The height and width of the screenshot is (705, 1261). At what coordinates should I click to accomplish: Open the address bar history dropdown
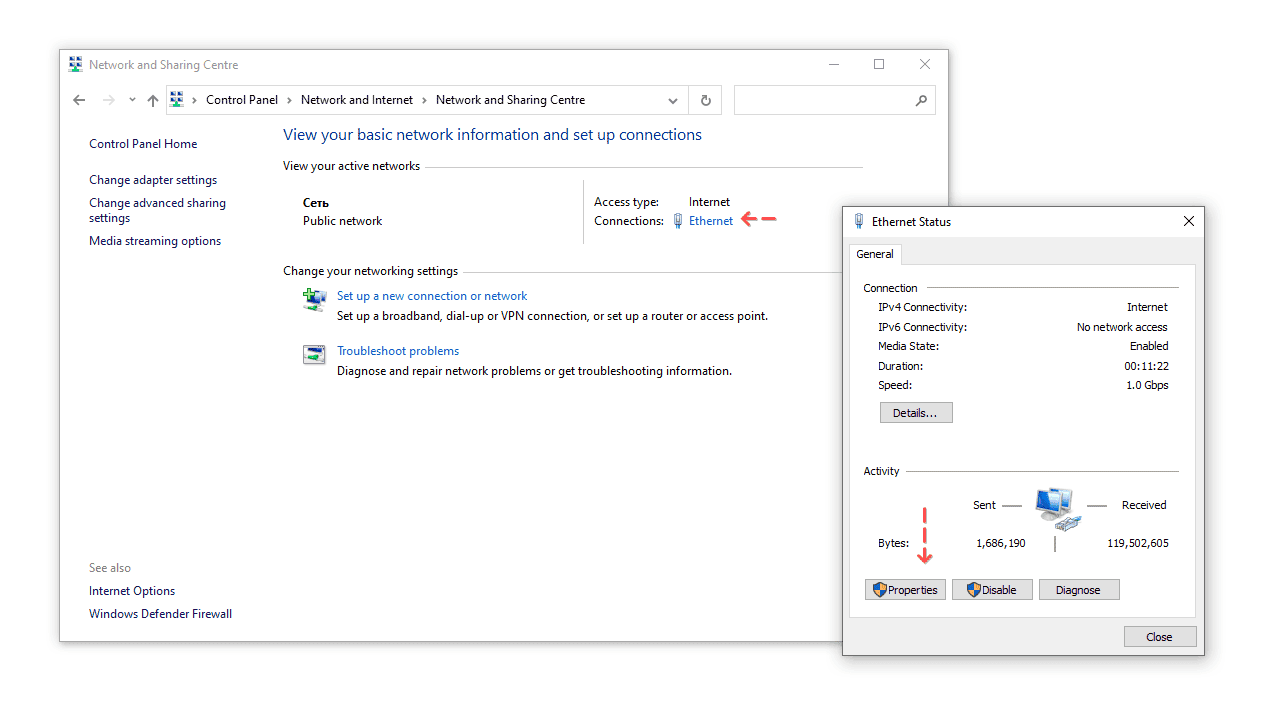(x=673, y=100)
